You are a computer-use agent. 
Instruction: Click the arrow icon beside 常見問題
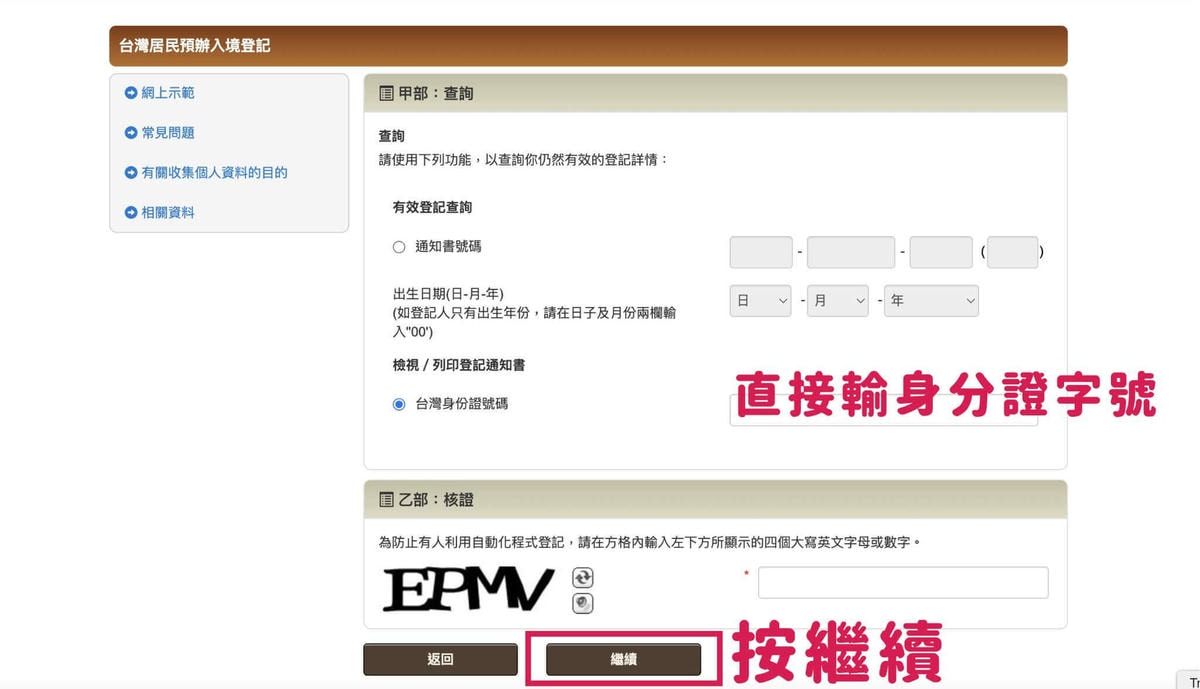131,133
